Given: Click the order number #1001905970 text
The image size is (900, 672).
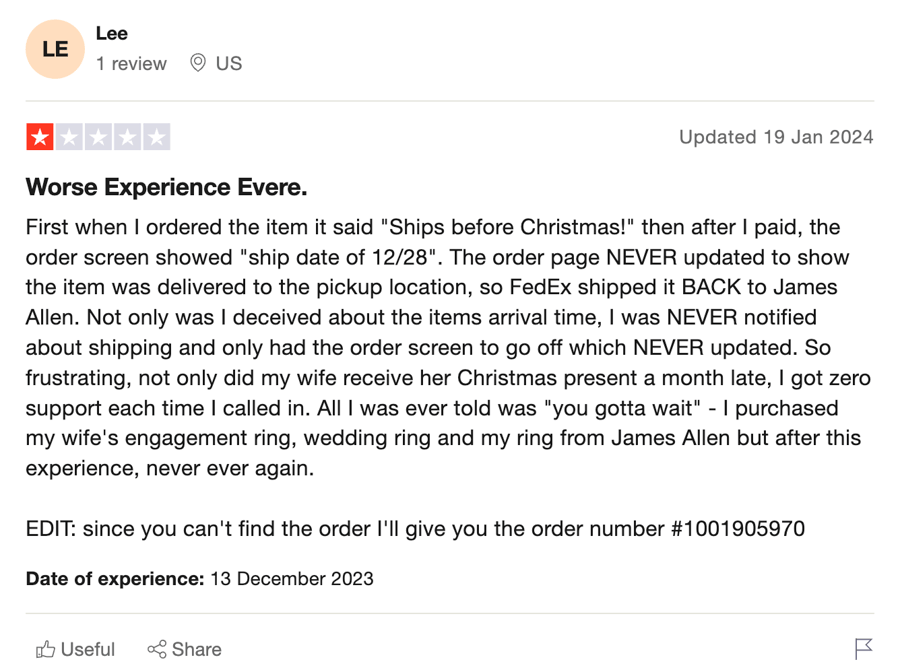Looking at the screenshot, I should pos(738,529).
